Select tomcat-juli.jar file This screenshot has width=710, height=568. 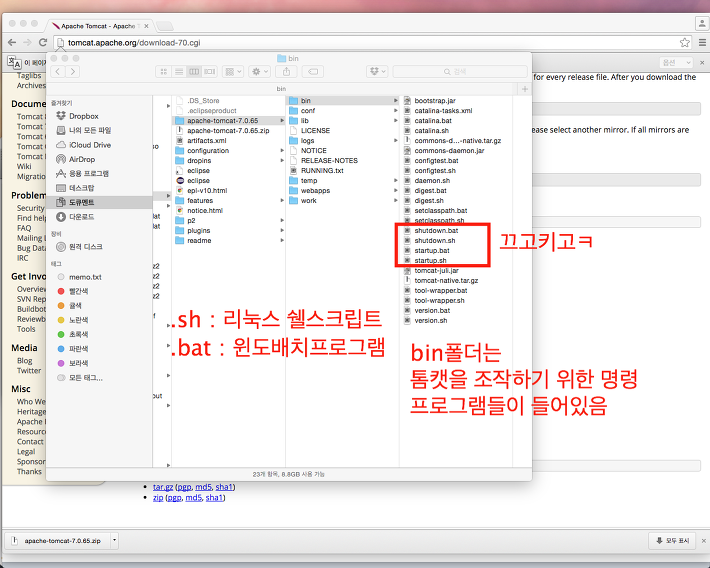coord(431,270)
